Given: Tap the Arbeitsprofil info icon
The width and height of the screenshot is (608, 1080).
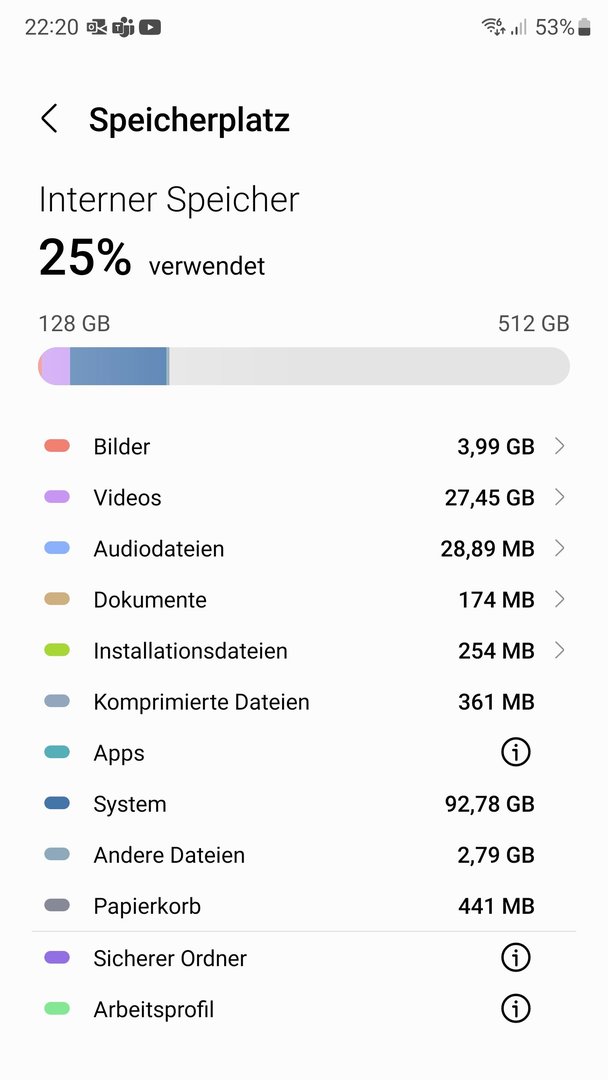Looking at the screenshot, I should coord(515,1009).
